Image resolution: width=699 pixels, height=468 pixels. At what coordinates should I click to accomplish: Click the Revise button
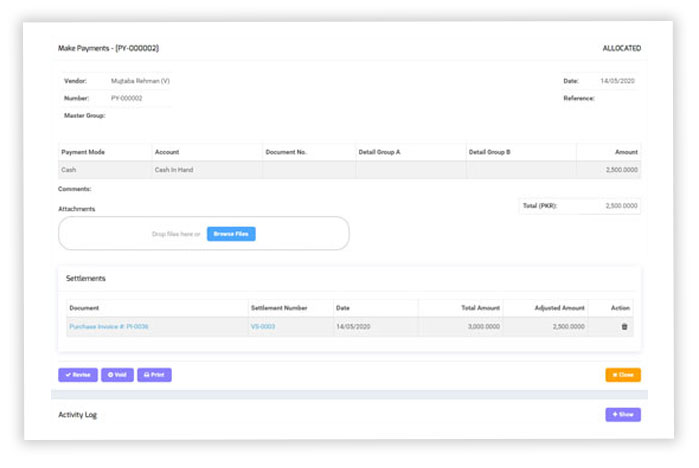click(78, 375)
